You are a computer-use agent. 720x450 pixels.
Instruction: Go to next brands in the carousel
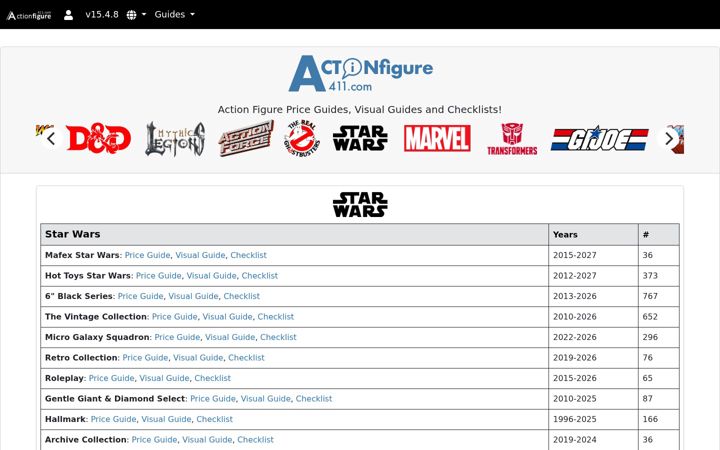(x=669, y=138)
